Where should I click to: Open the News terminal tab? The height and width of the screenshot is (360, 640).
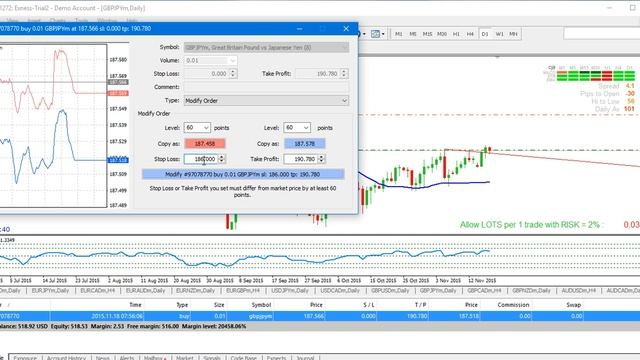point(102,358)
